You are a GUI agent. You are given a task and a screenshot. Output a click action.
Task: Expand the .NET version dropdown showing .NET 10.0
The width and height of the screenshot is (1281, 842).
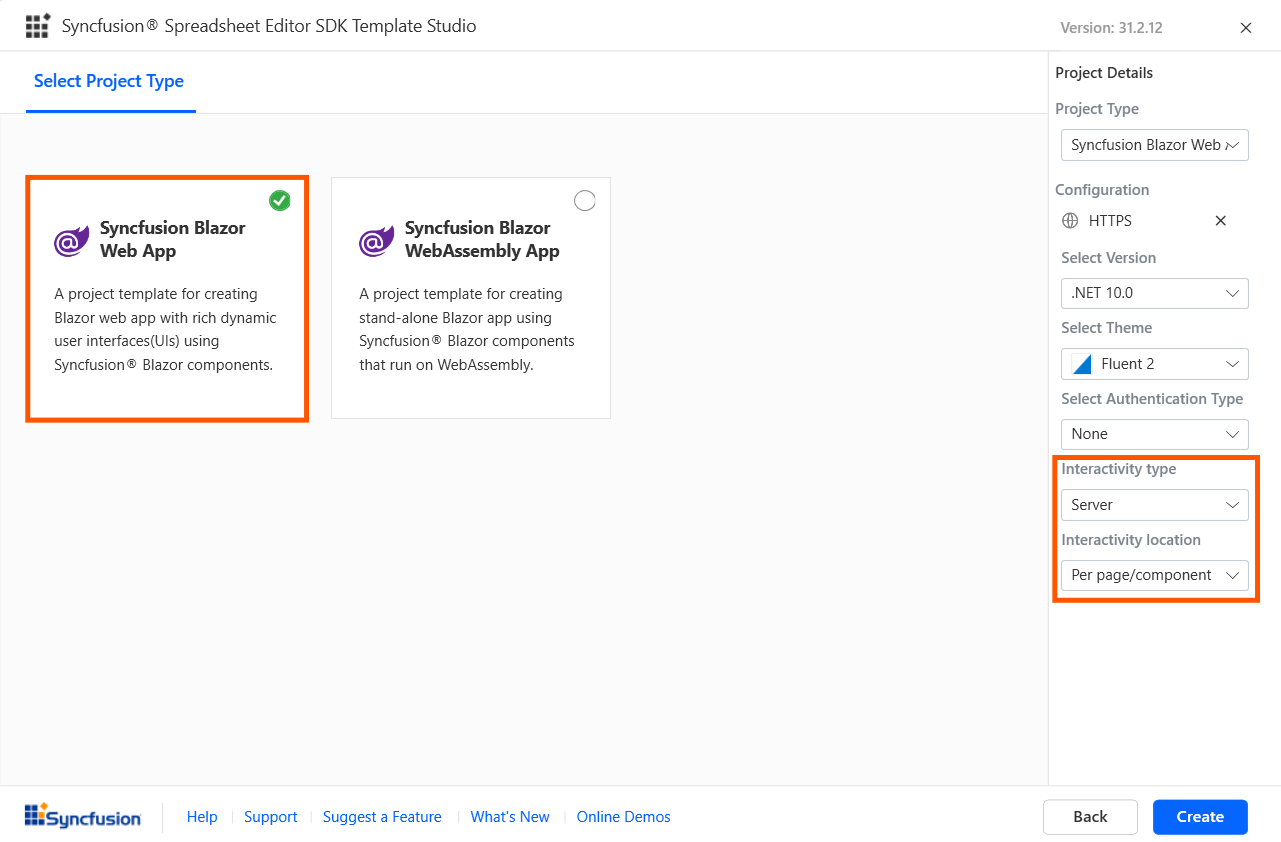click(x=1154, y=293)
